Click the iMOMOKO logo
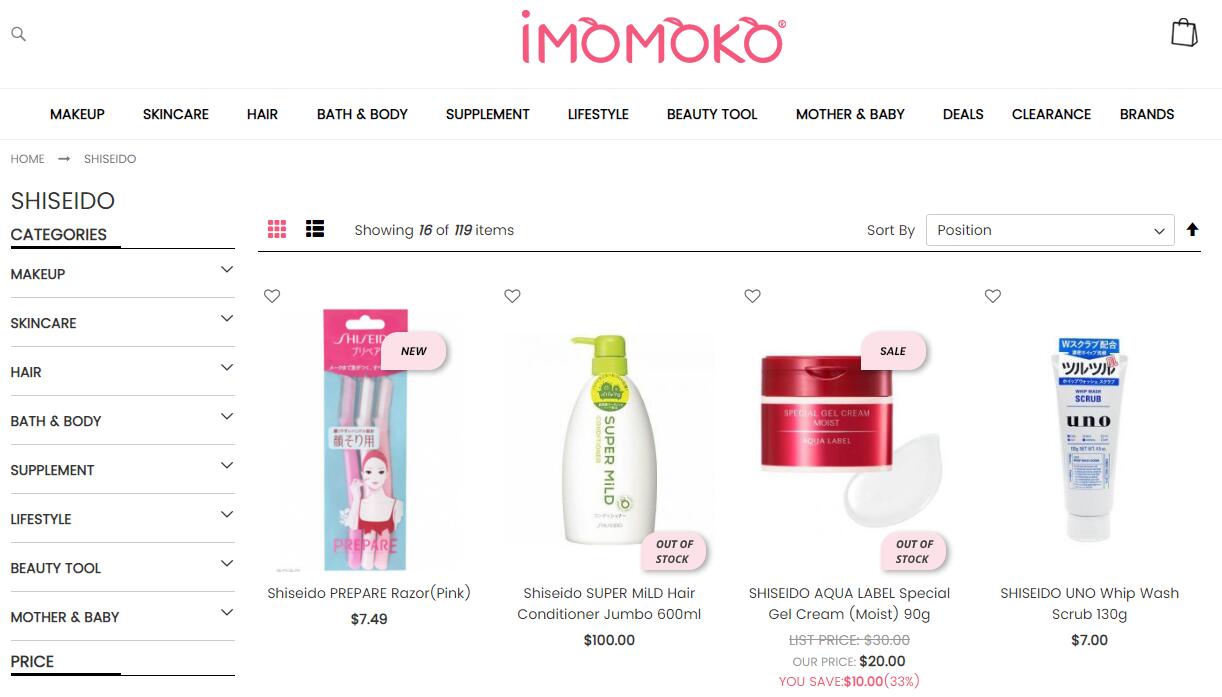 click(x=653, y=38)
